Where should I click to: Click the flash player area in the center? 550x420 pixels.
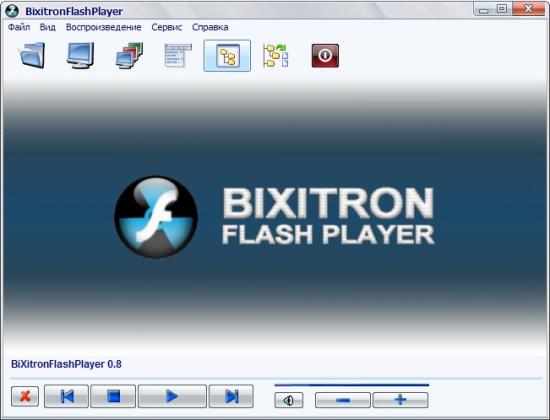275,216
